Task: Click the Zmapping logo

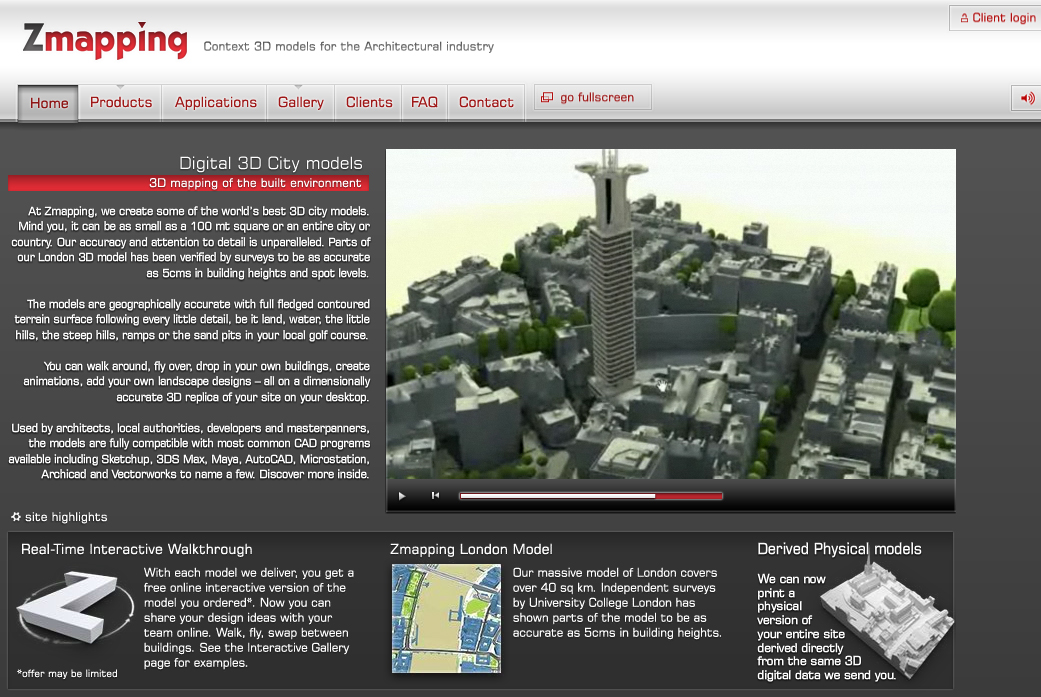Action: click(x=106, y=40)
